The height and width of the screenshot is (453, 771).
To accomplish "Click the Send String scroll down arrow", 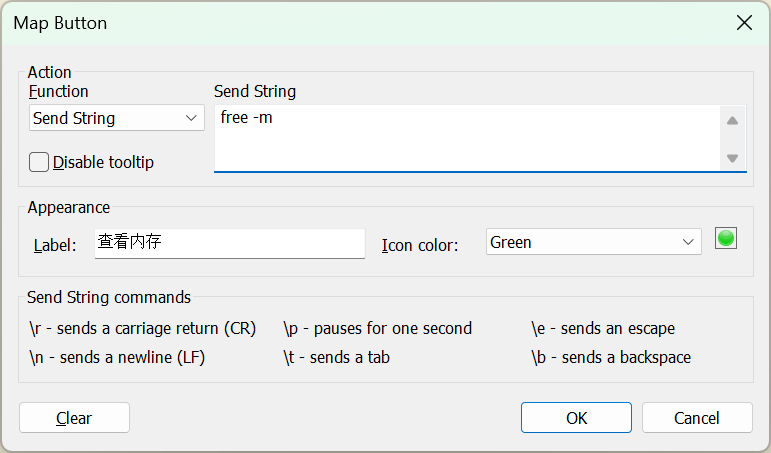I will click(732, 158).
